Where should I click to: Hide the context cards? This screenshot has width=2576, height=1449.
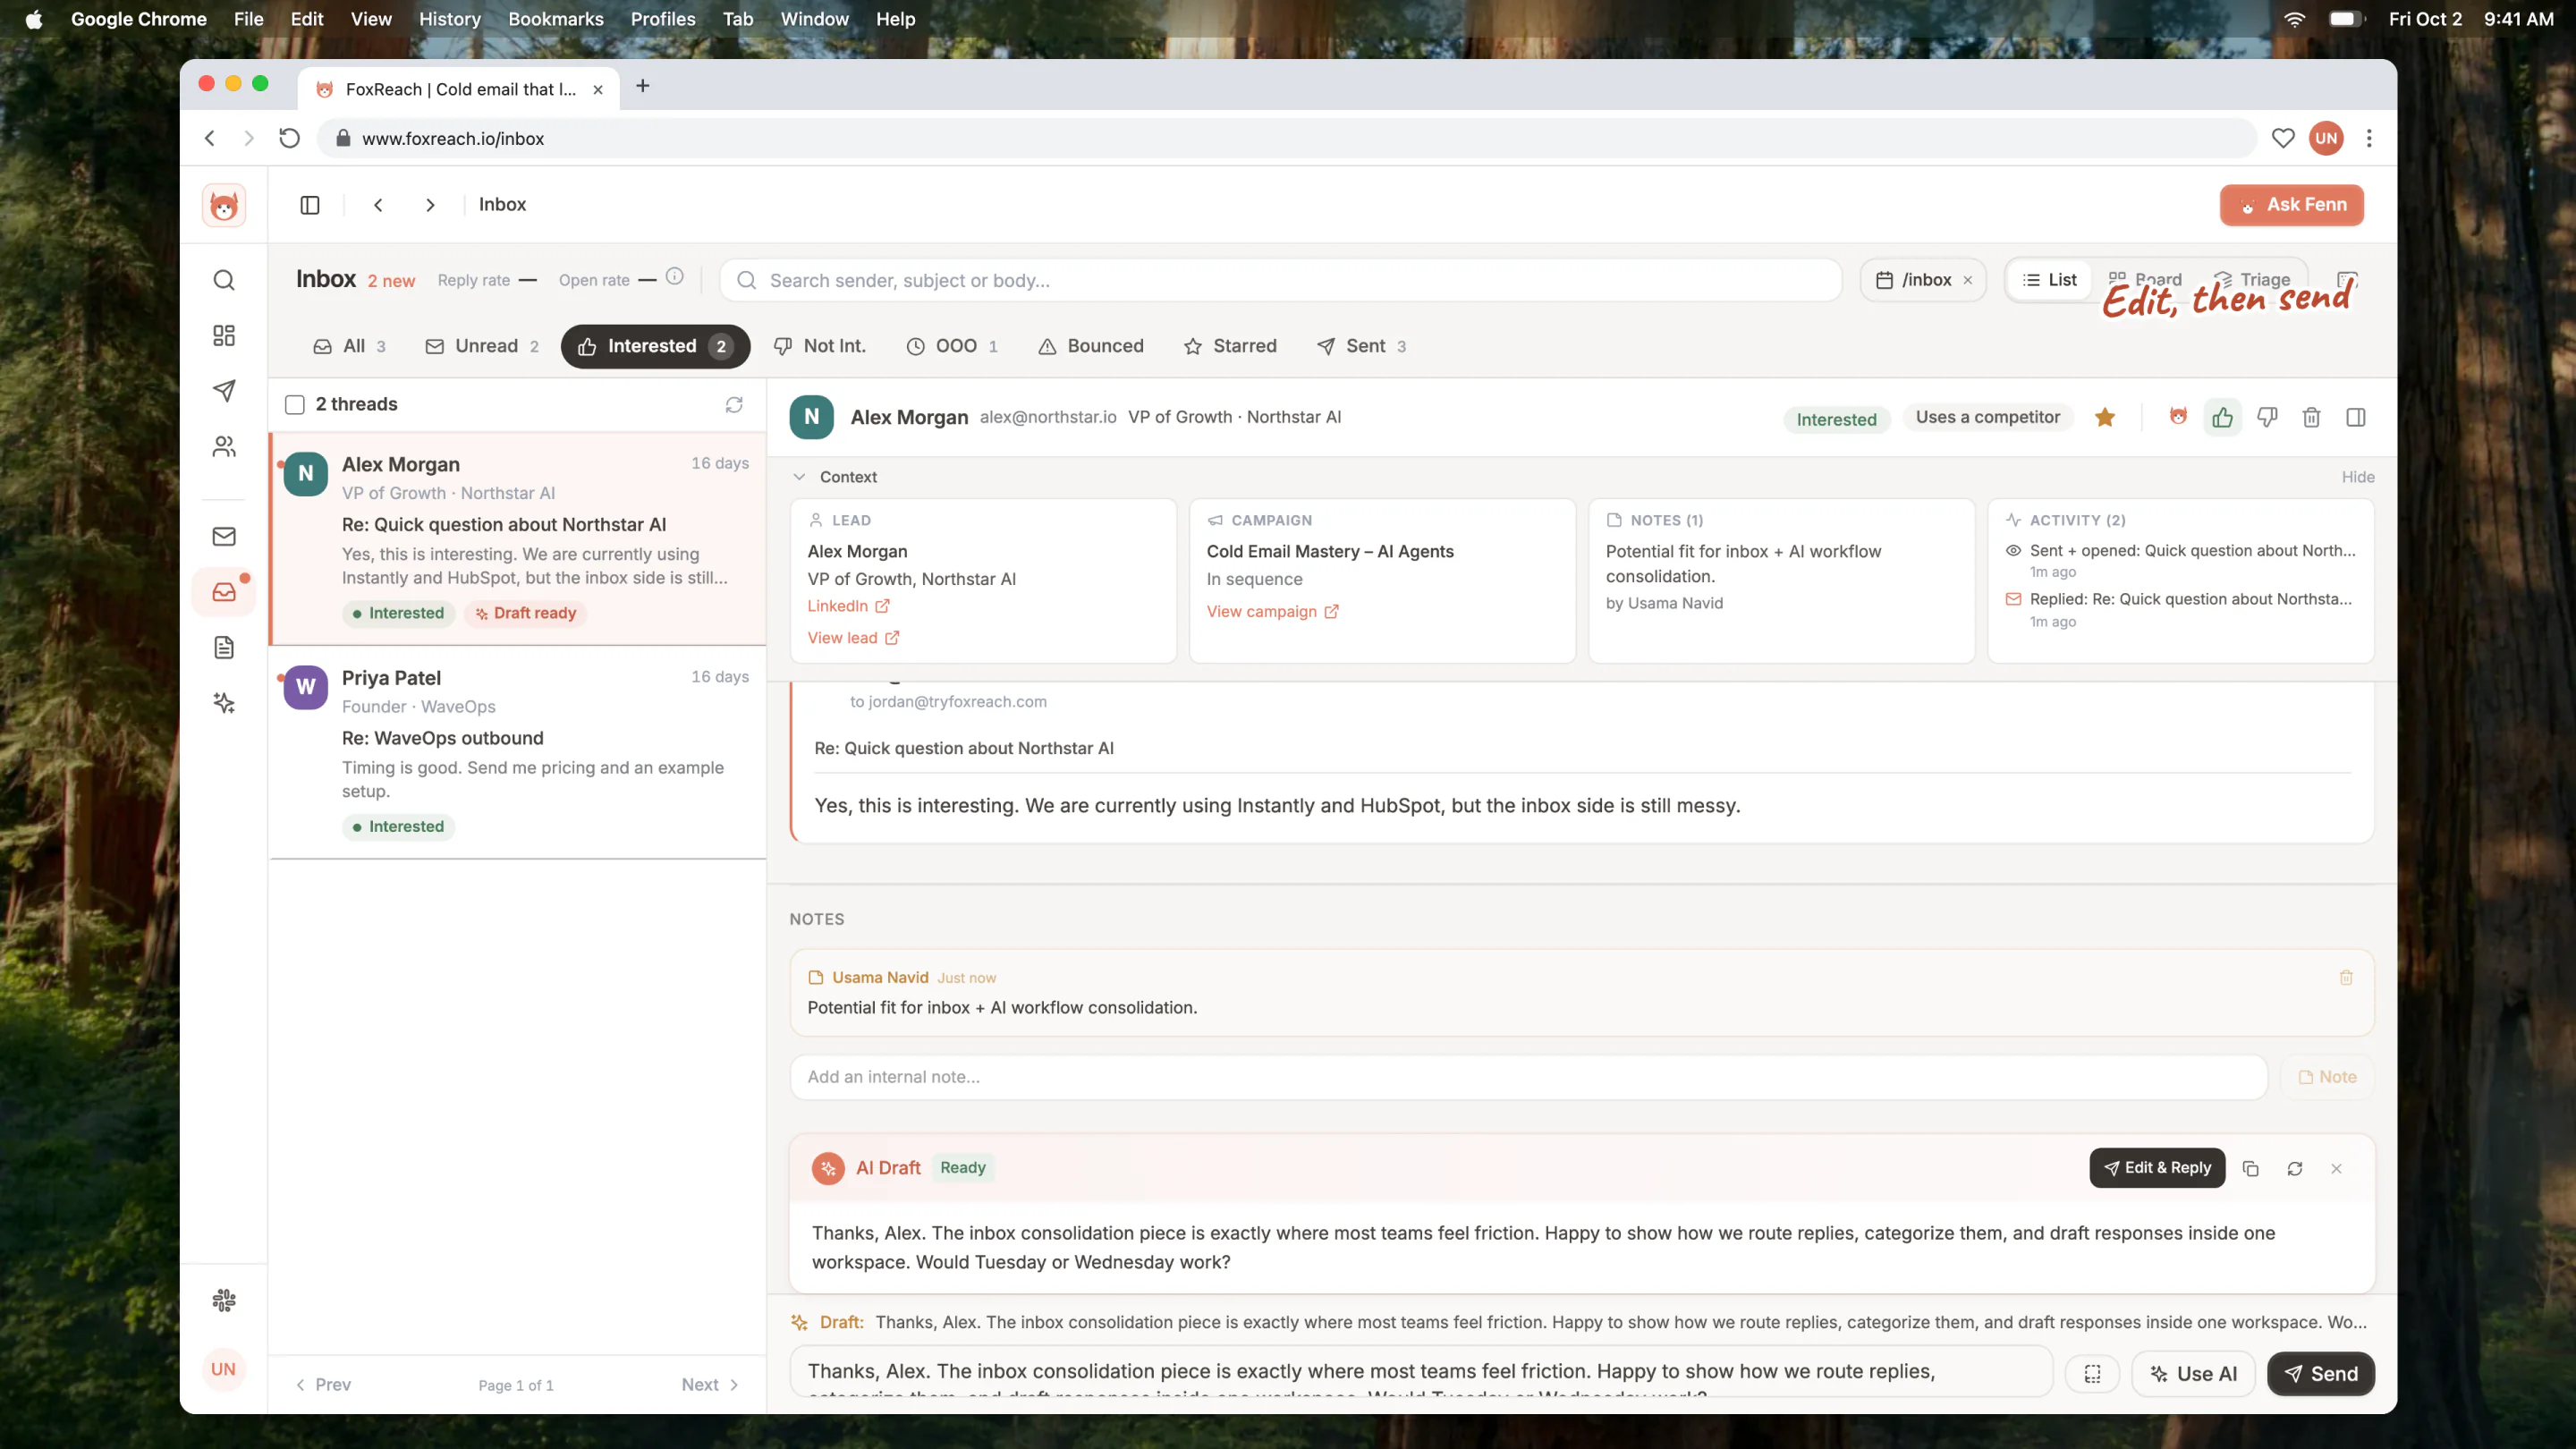2357,477
